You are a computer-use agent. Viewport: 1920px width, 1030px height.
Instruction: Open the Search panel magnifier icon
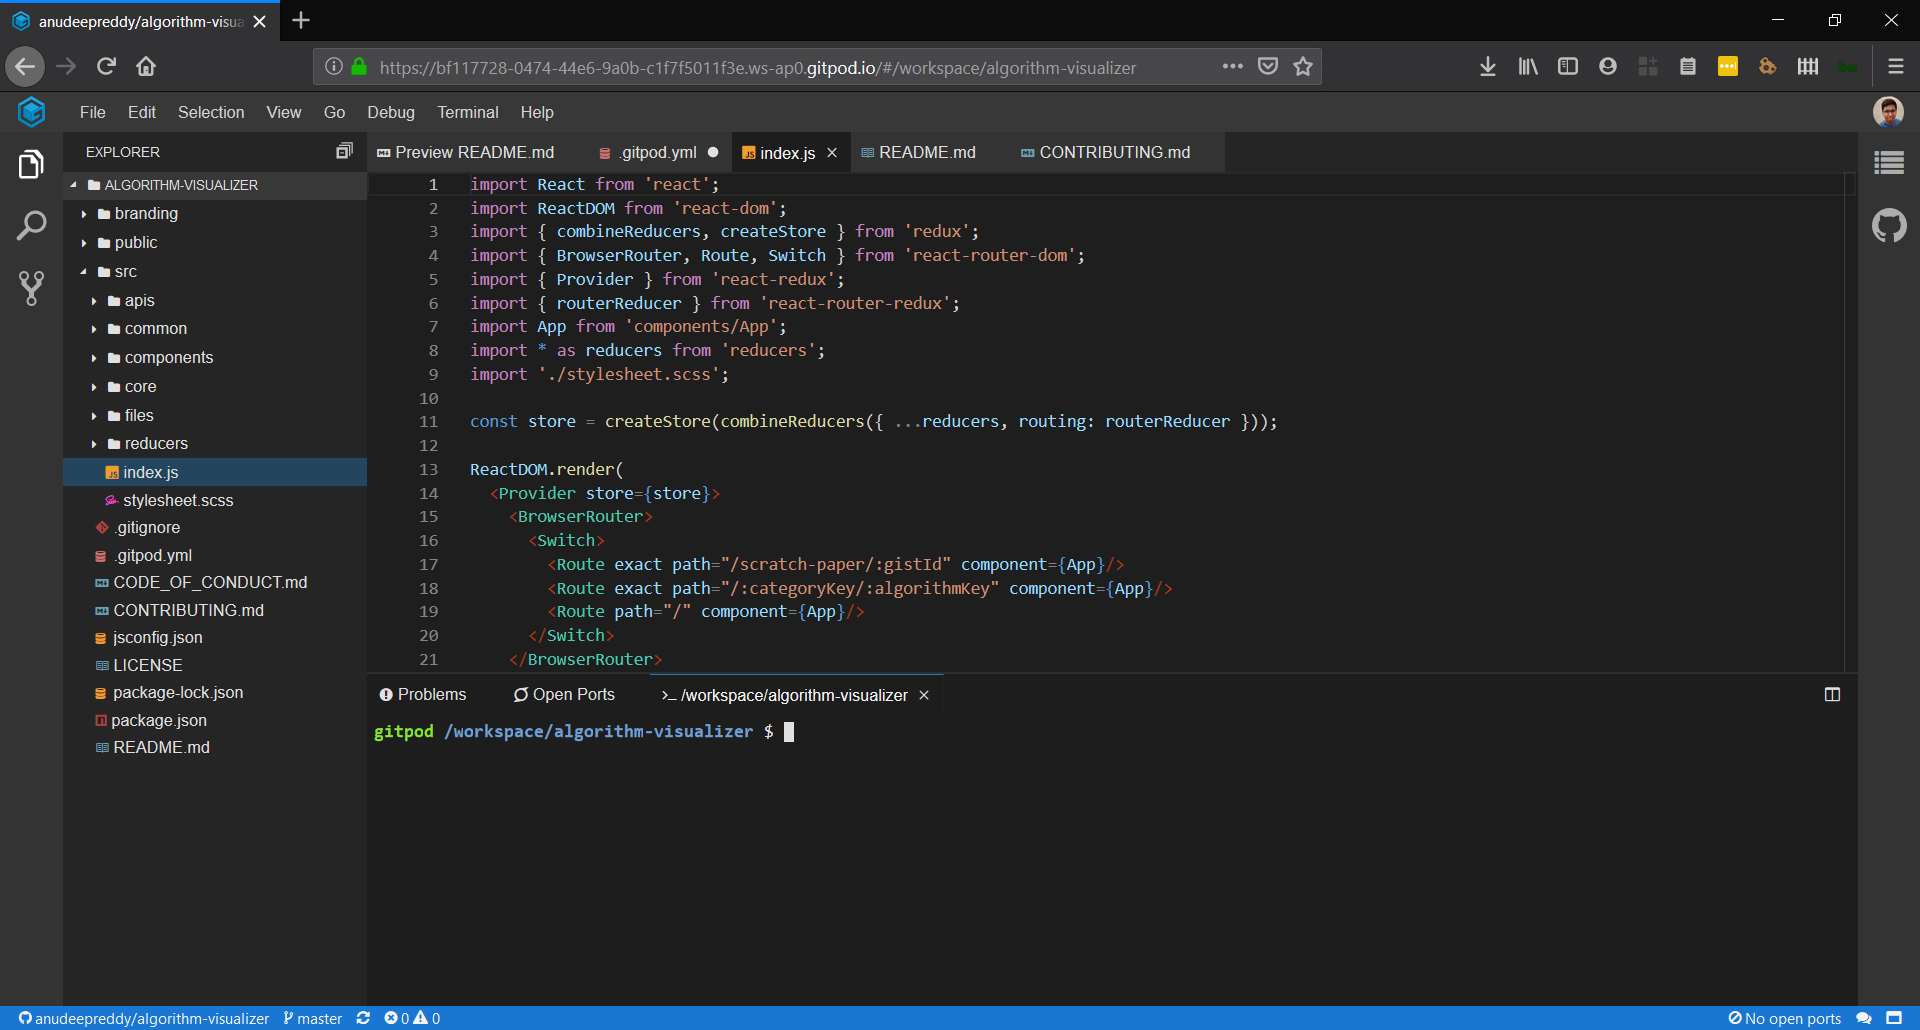click(31, 226)
